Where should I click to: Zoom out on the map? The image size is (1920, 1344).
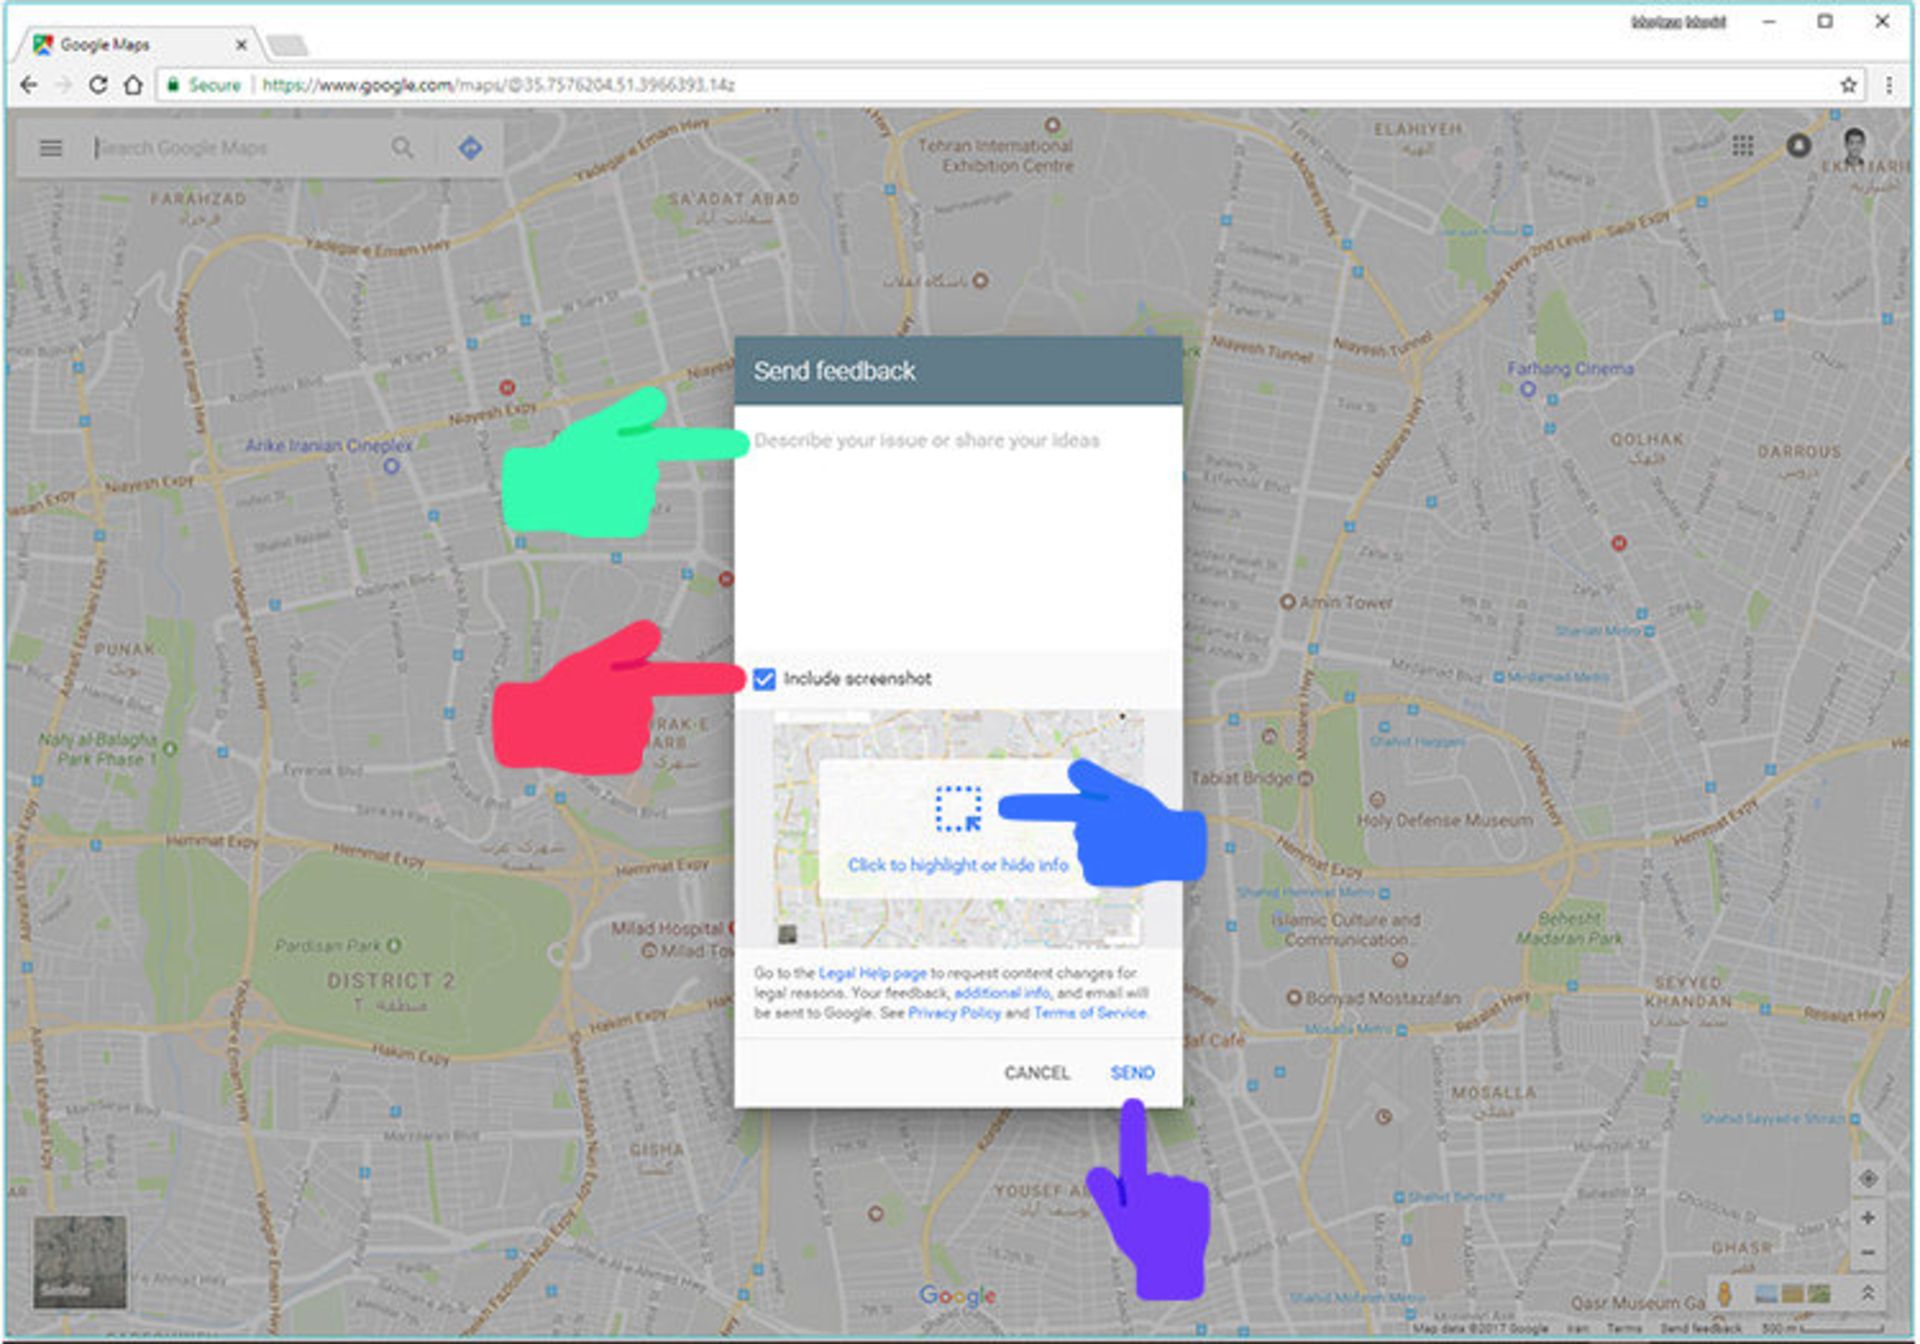(1867, 1253)
